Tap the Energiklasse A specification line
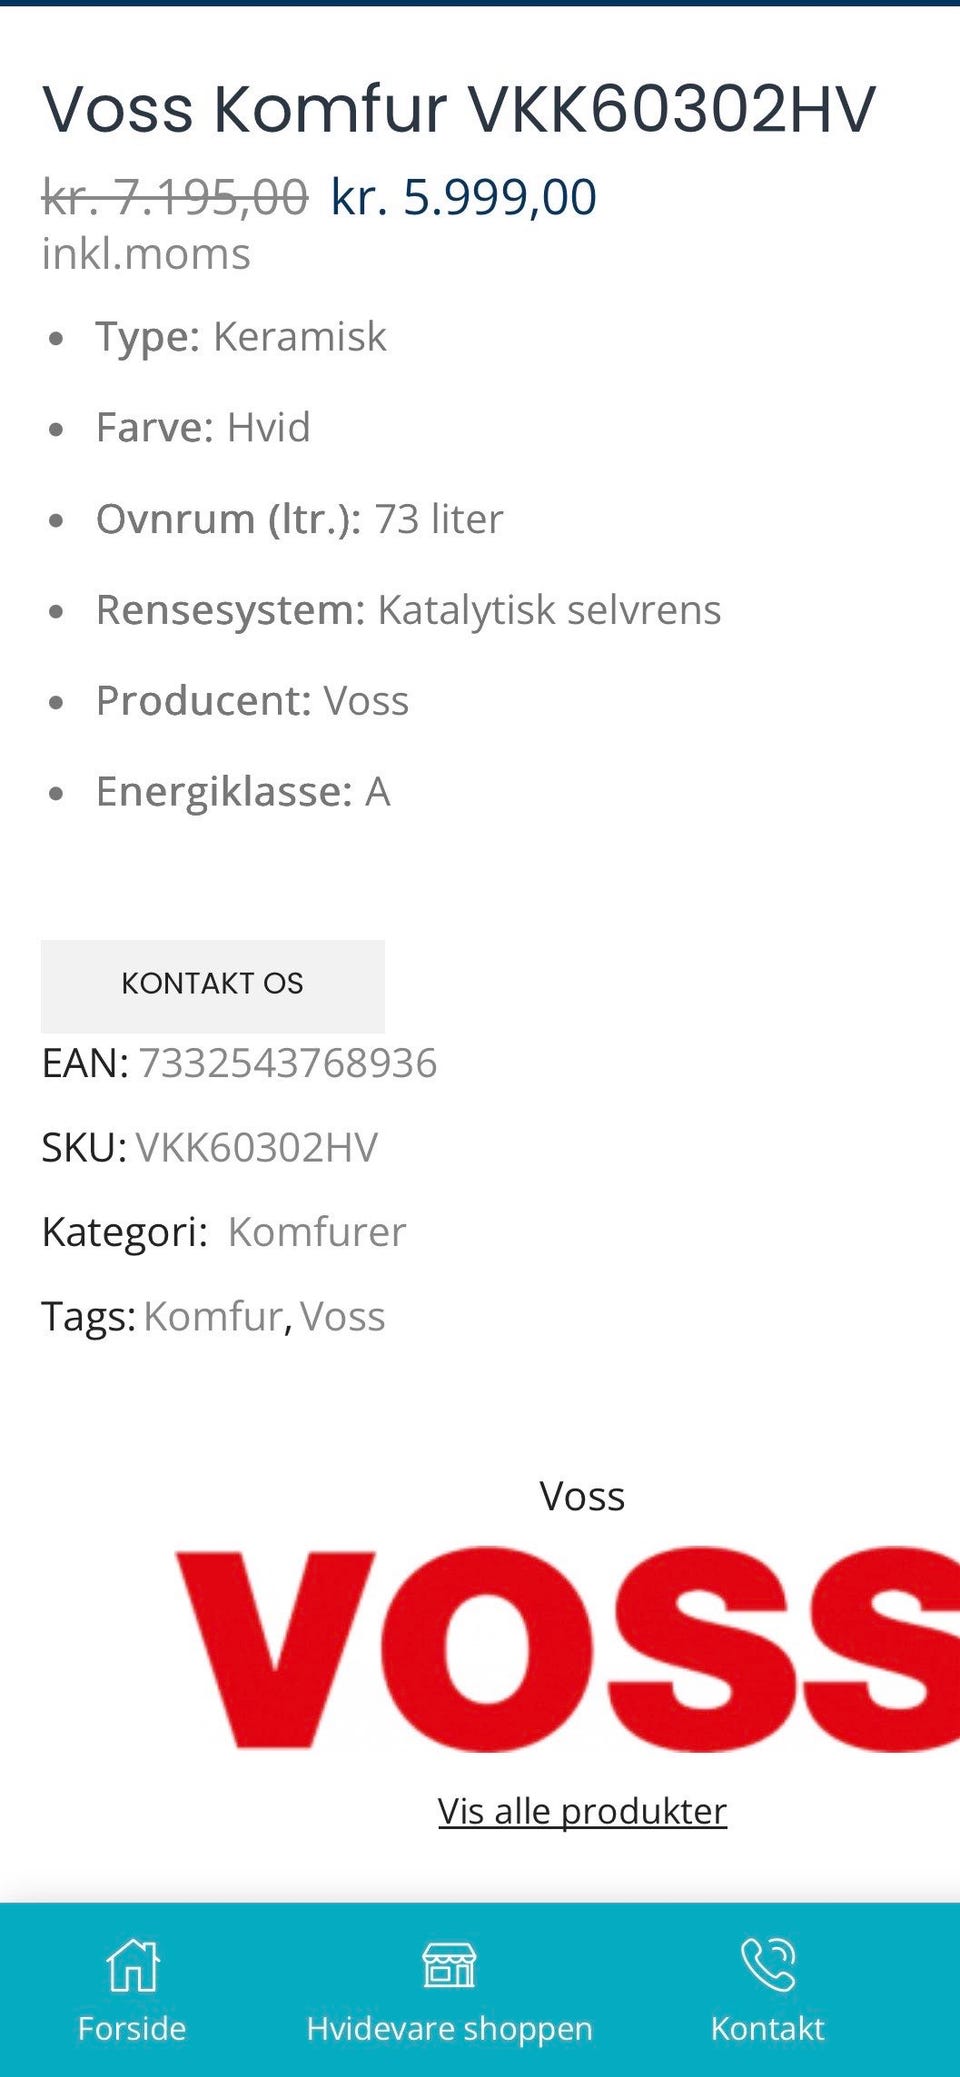Viewport: 960px width, 2077px height. point(243,792)
